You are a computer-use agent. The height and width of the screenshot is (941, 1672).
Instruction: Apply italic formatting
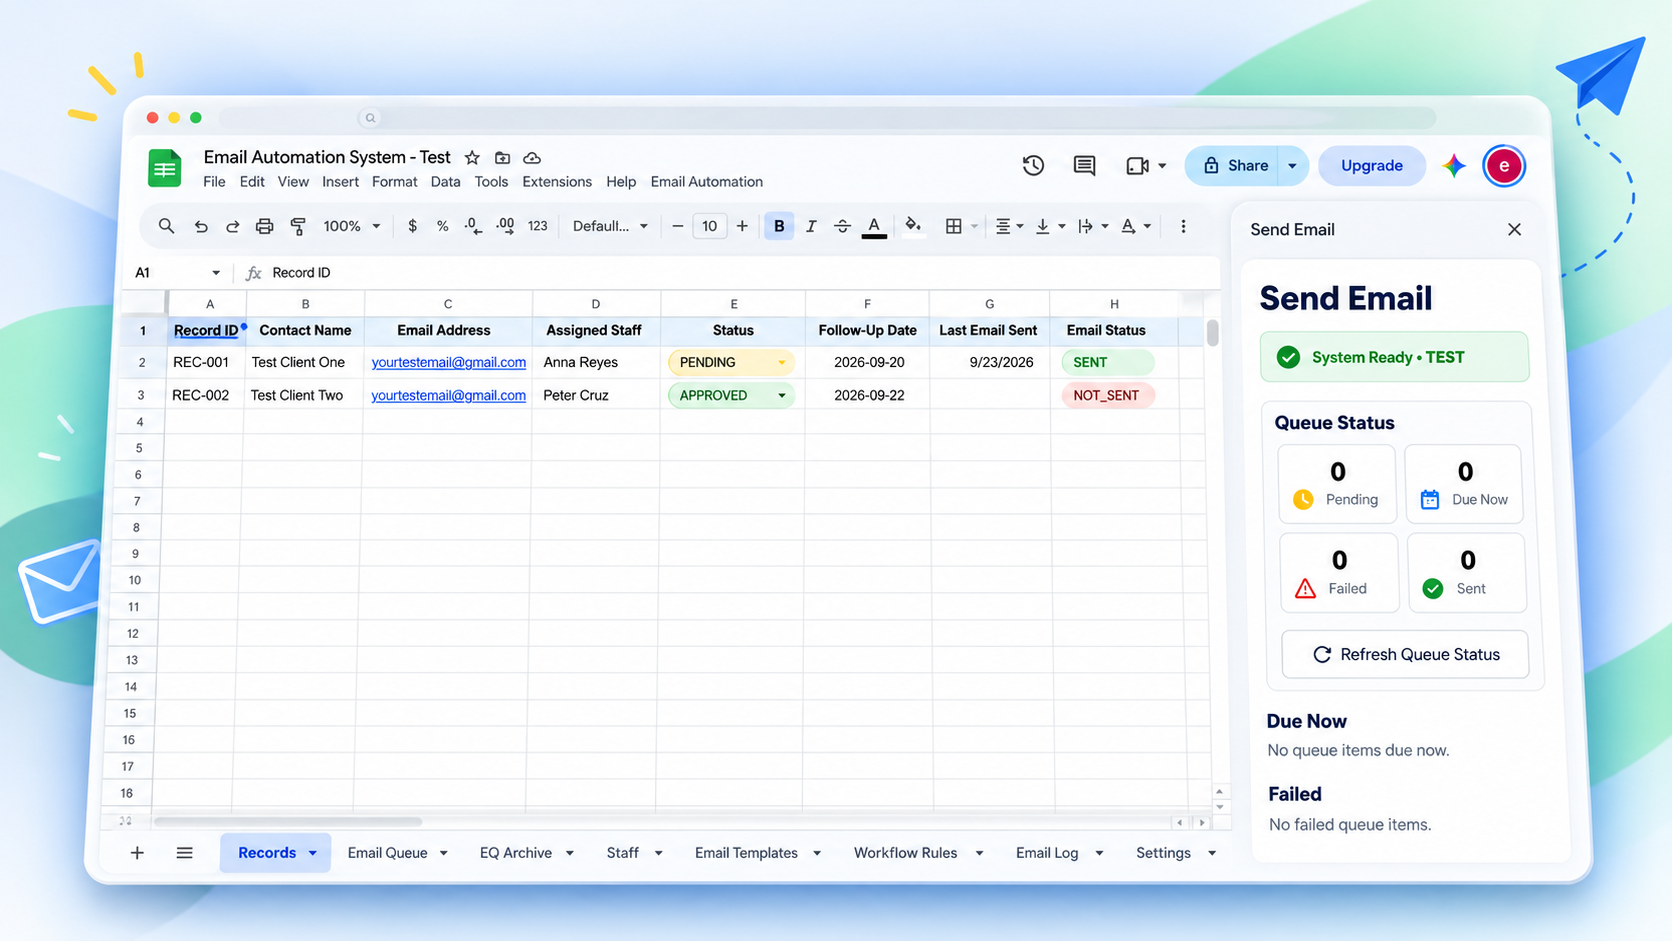pos(811,226)
